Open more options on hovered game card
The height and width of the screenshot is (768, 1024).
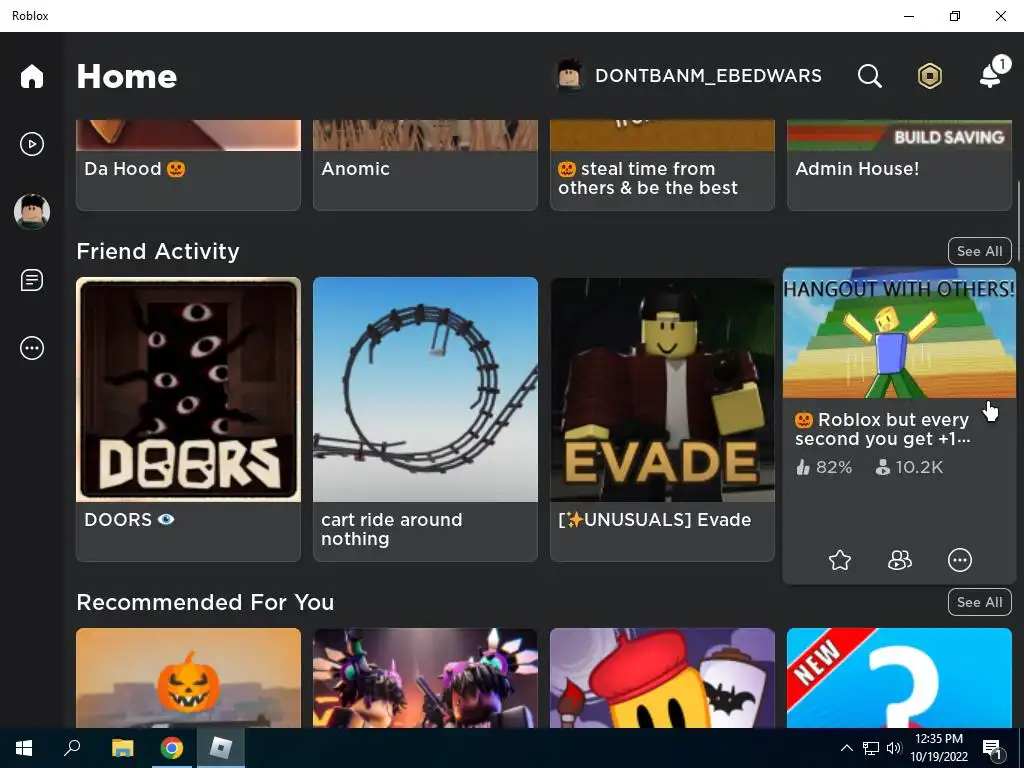(x=959, y=560)
